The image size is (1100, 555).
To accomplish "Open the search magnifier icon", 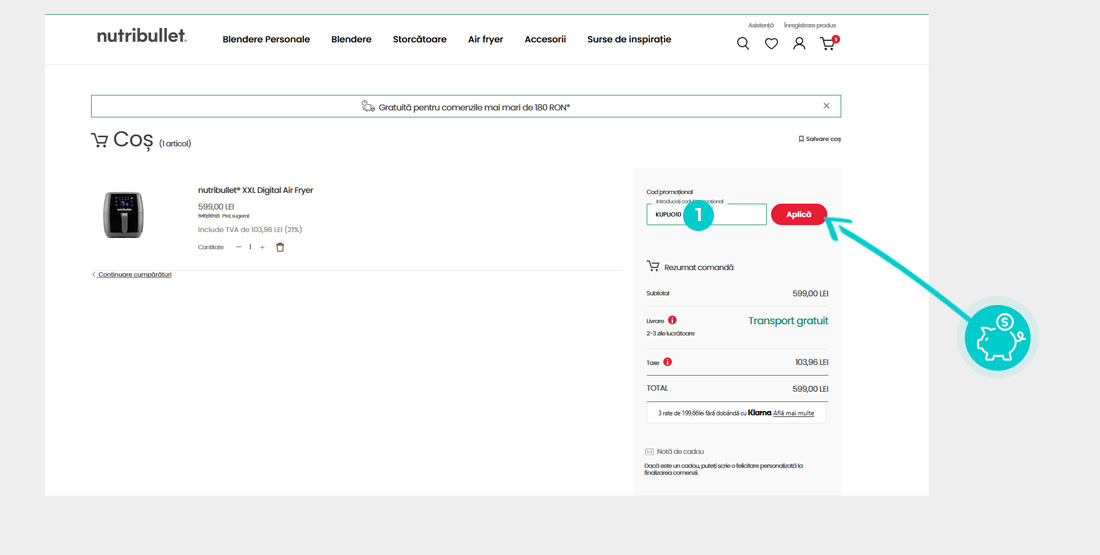I will (x=743, y=44).
